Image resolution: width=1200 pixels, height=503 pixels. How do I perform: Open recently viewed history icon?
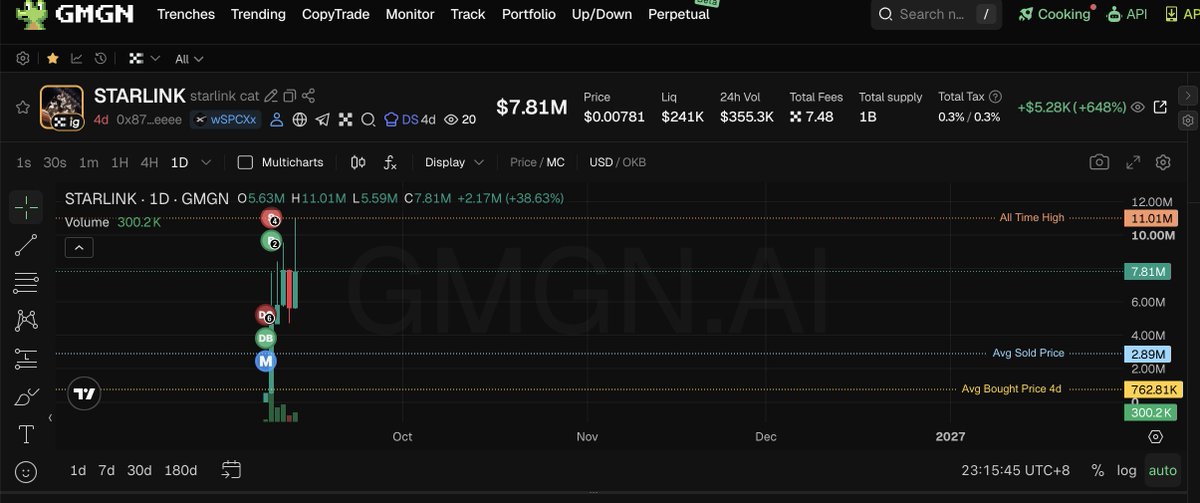[100, 59]
